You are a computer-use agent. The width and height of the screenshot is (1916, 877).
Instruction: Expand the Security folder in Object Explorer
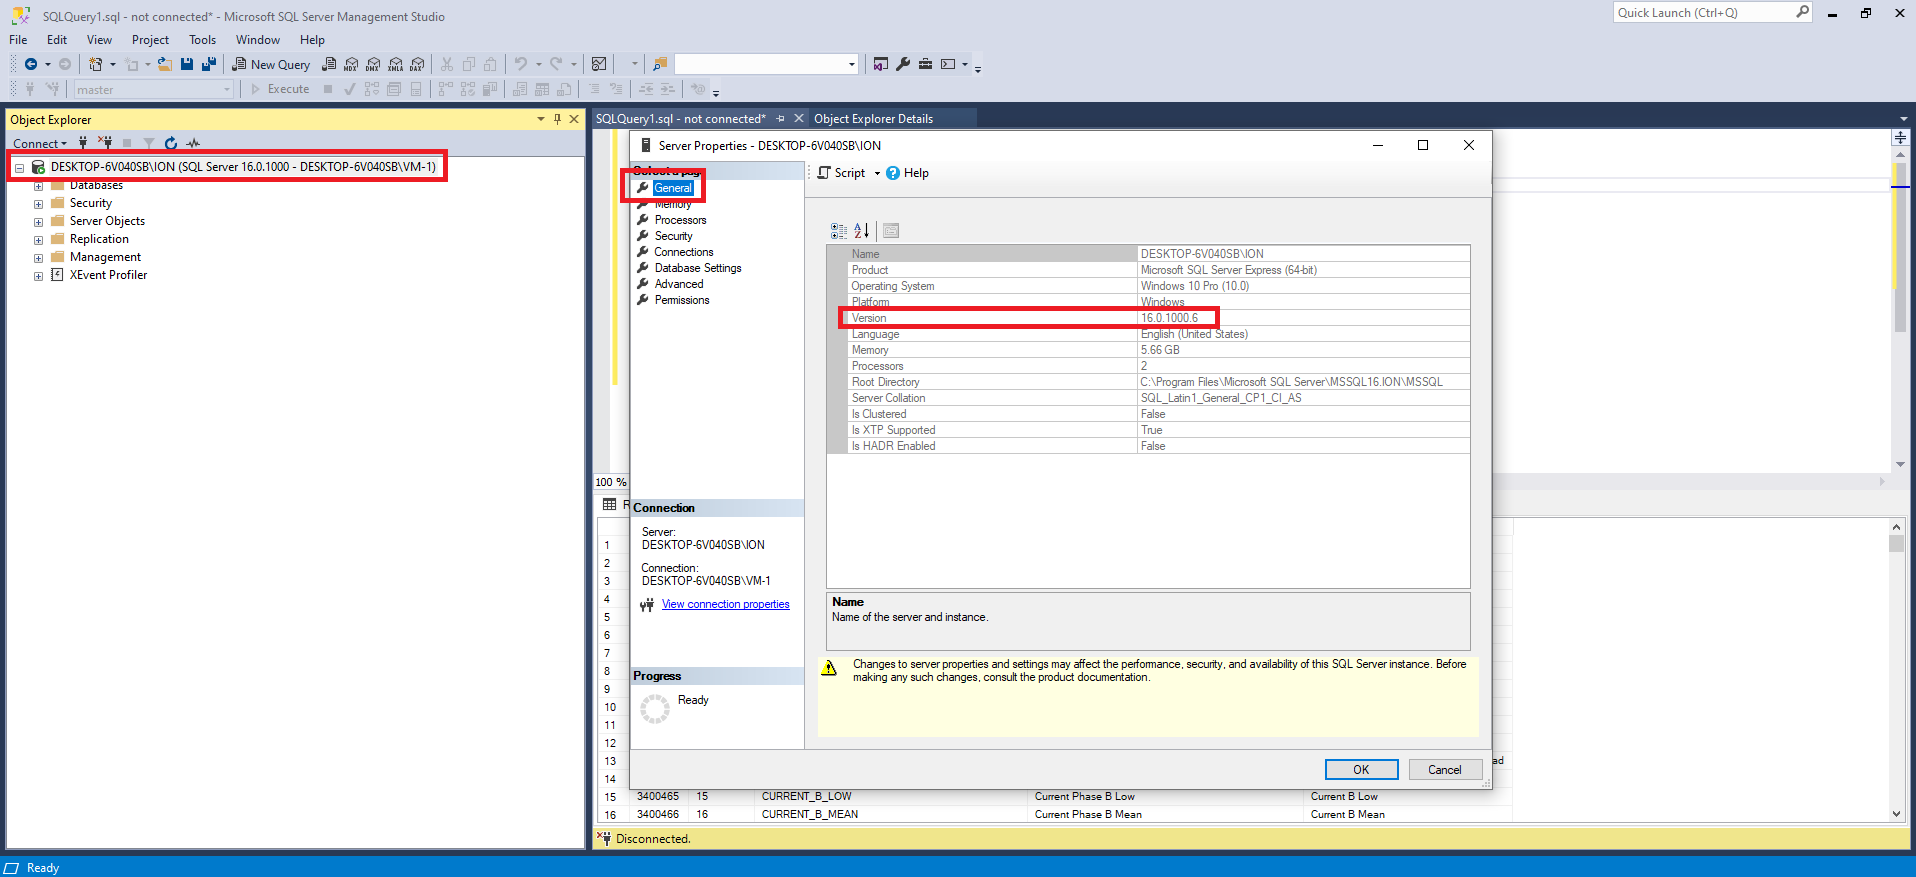(38, 204)
